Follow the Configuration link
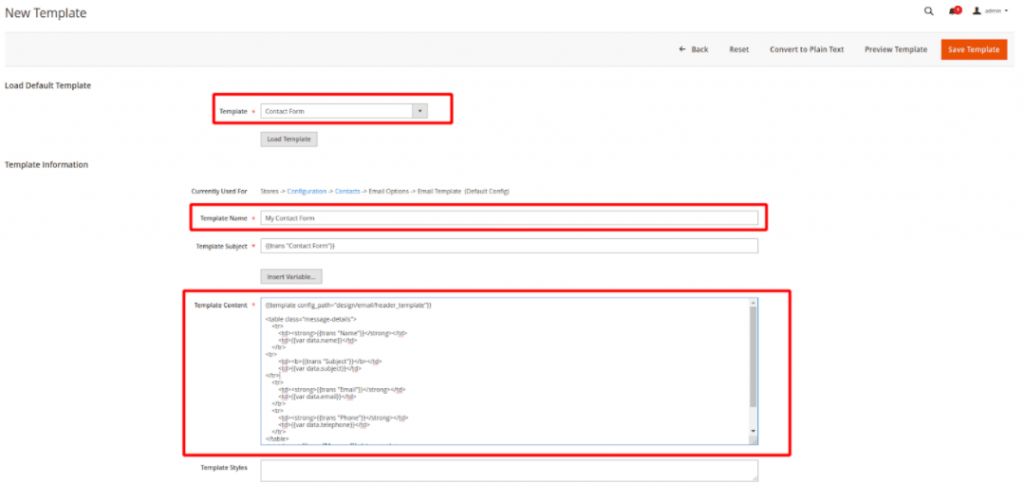1024x502 pixels. pyautogui.click(x=309, y=190)
